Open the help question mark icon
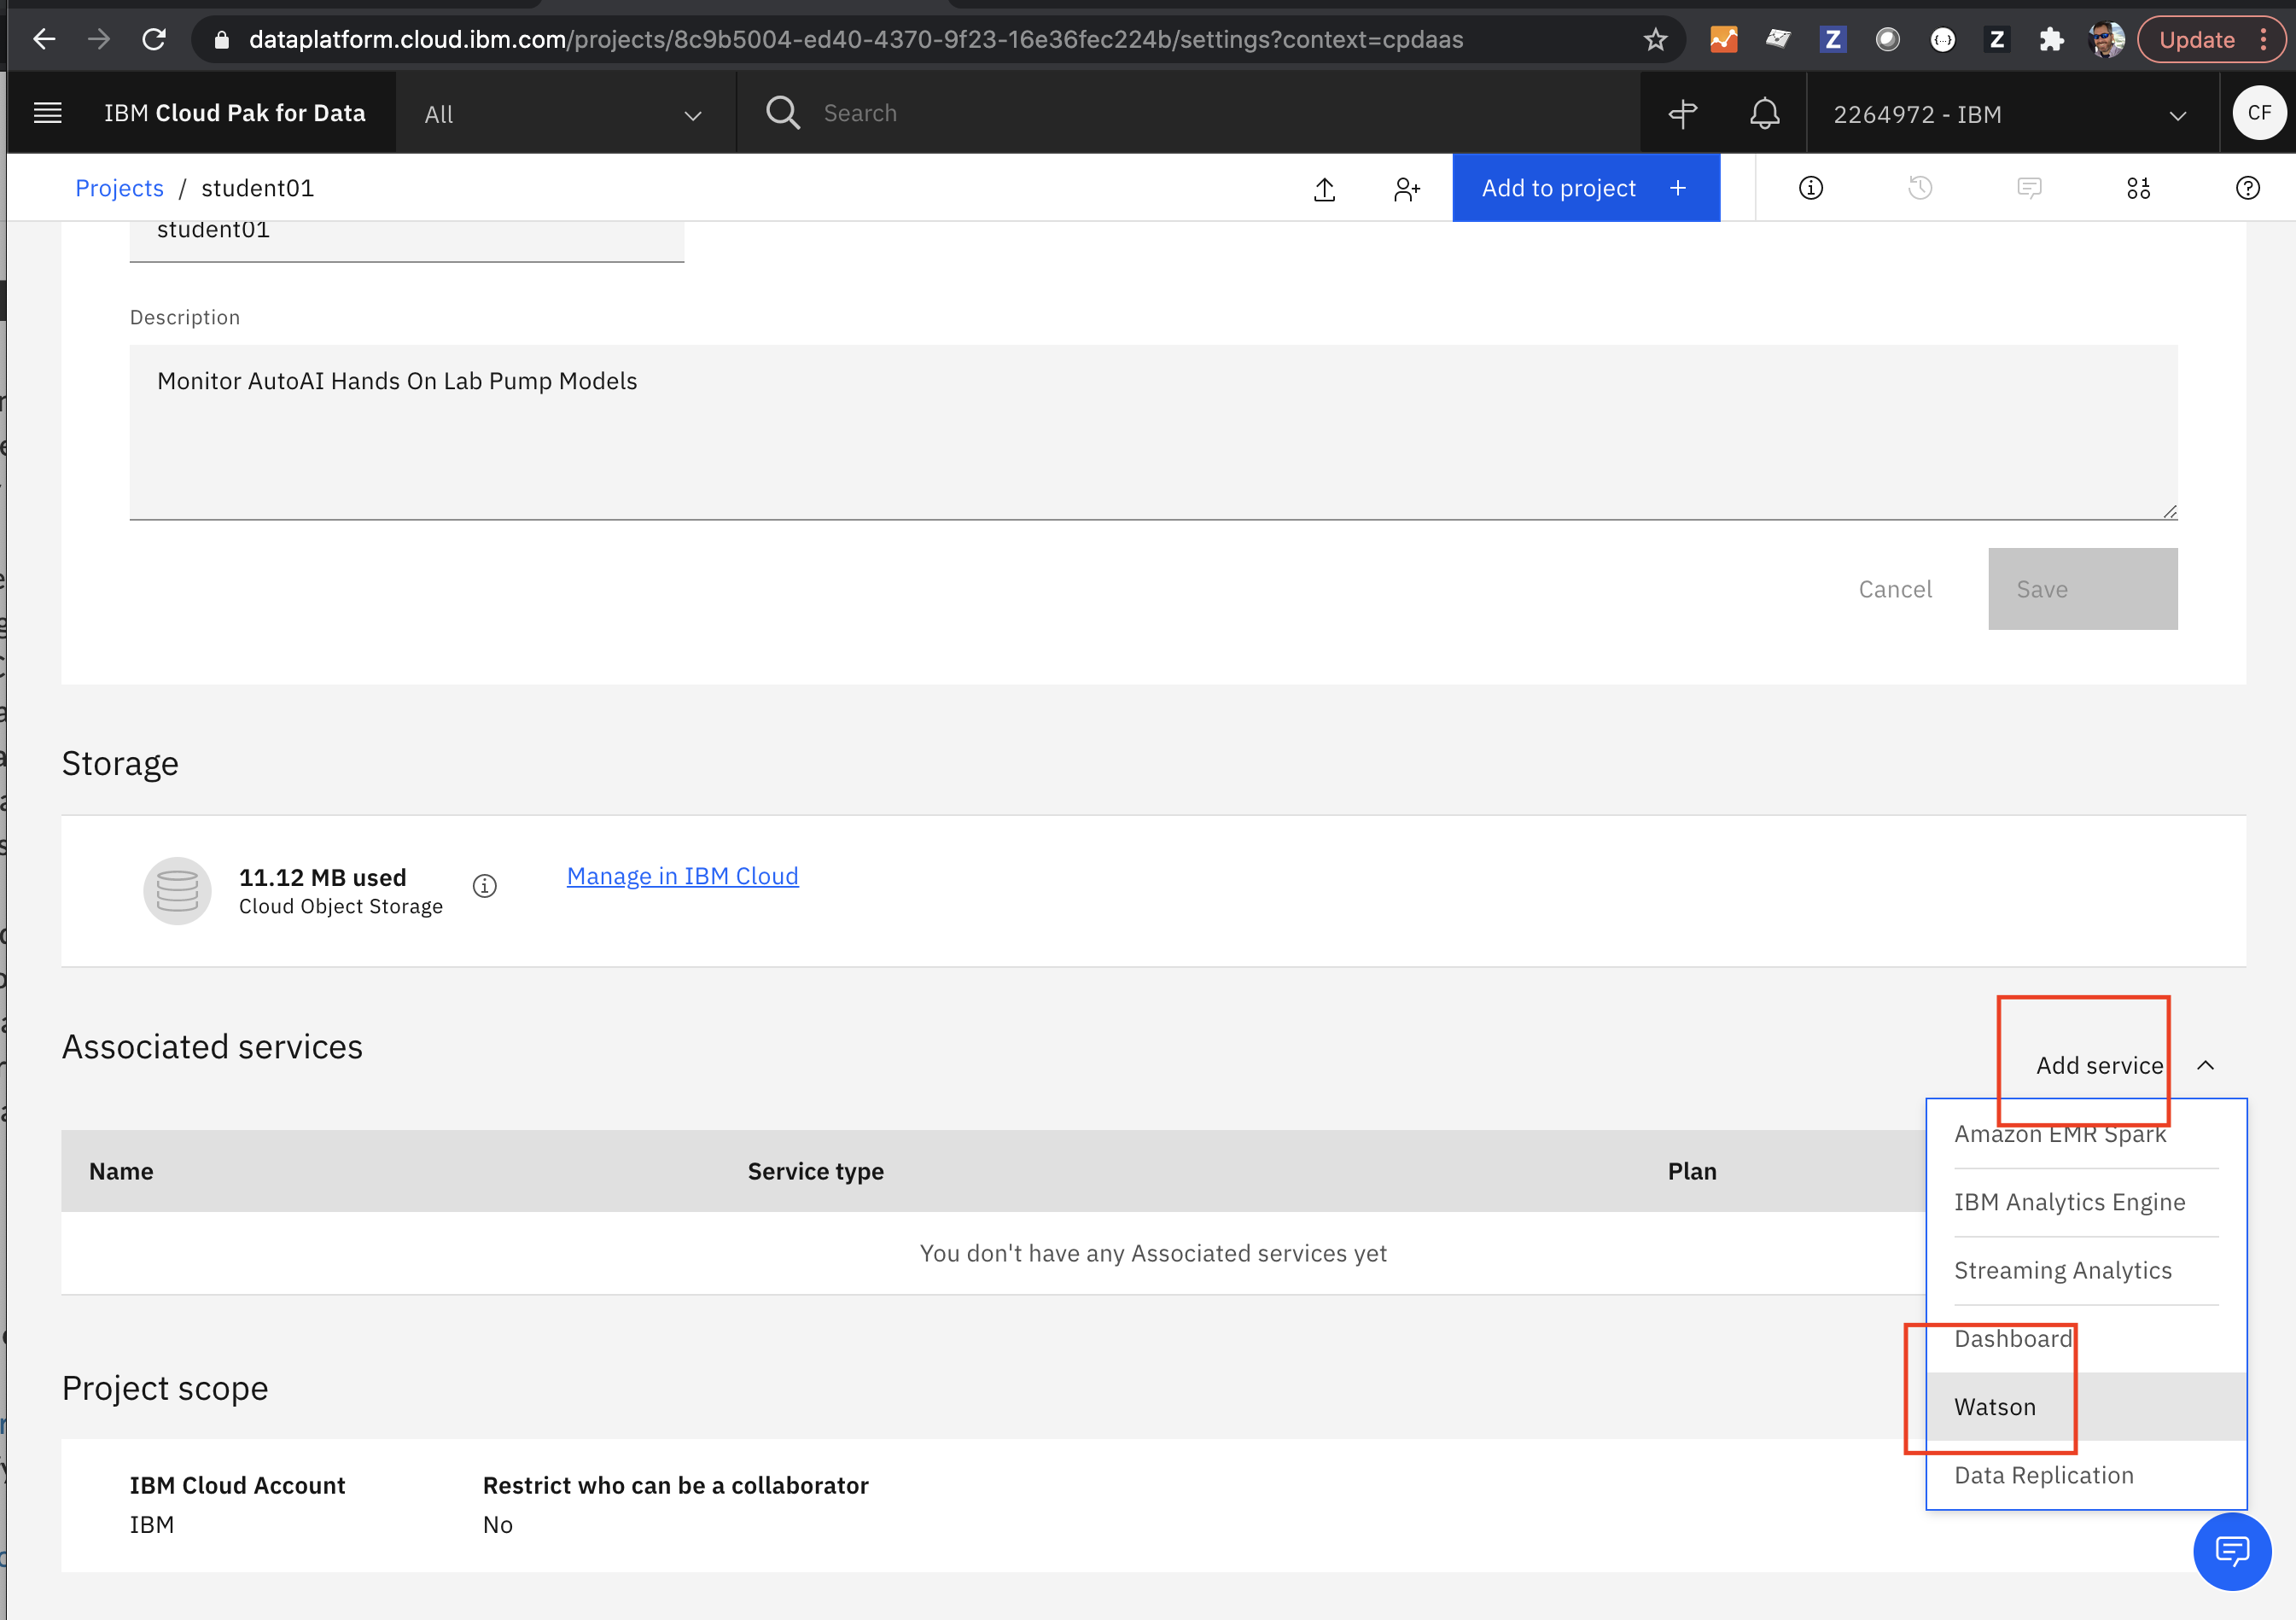Image resolution: width=2296 pixels, height=1620 pixels. pyautogui.click(x=2247, y=188)
